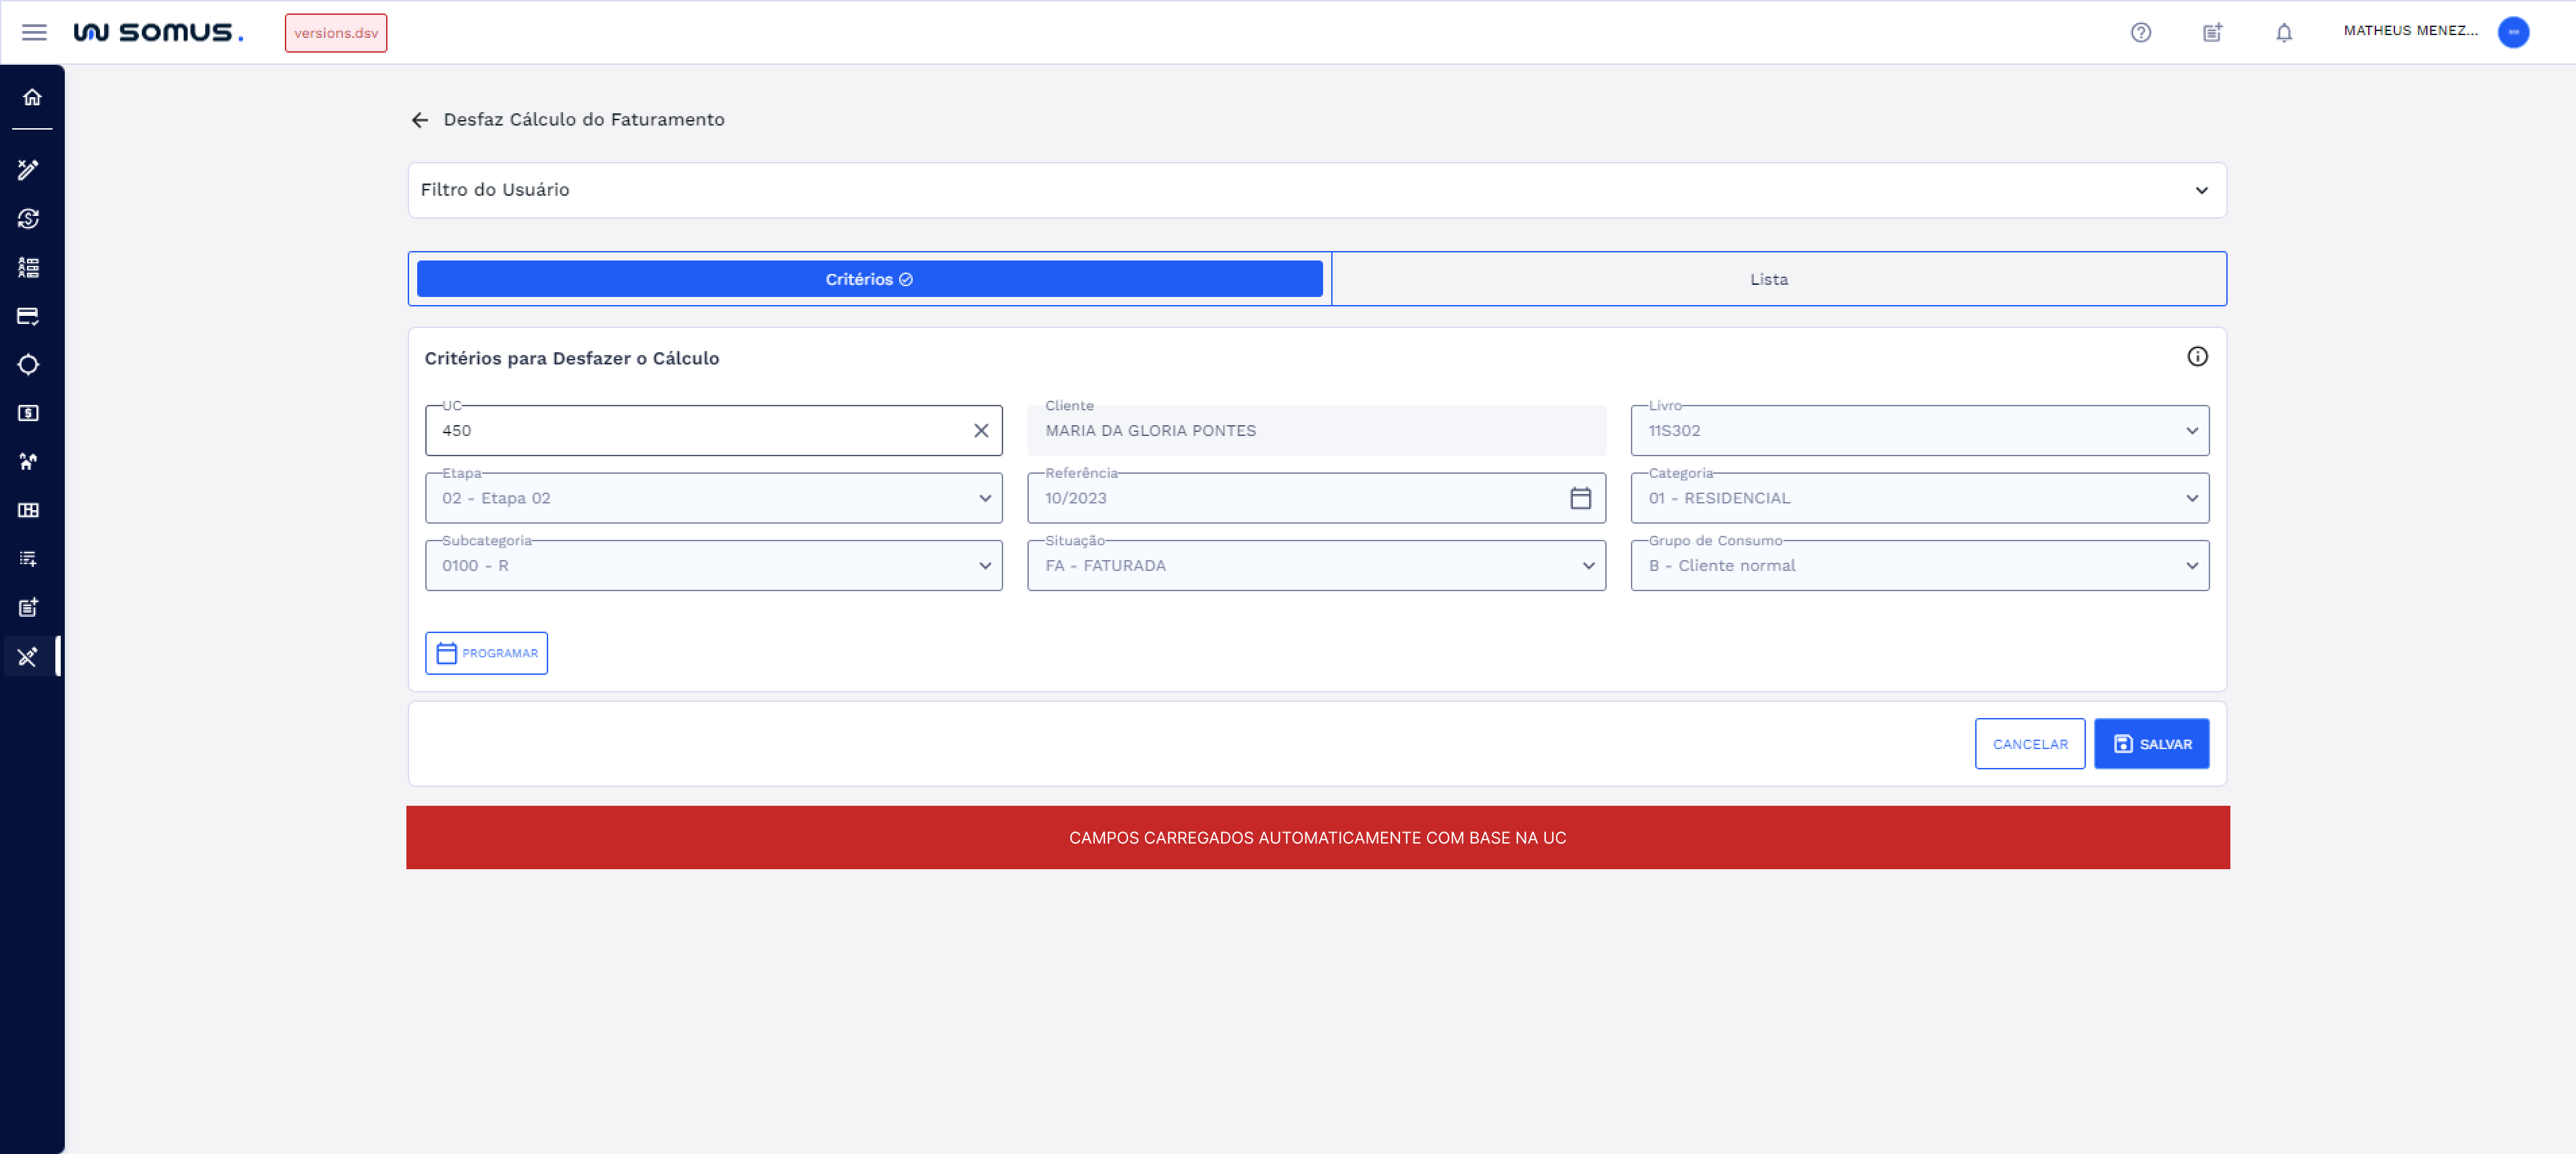Click the home icon in sidebar
Screen dimensions: 2576x1154
(32, 97)
